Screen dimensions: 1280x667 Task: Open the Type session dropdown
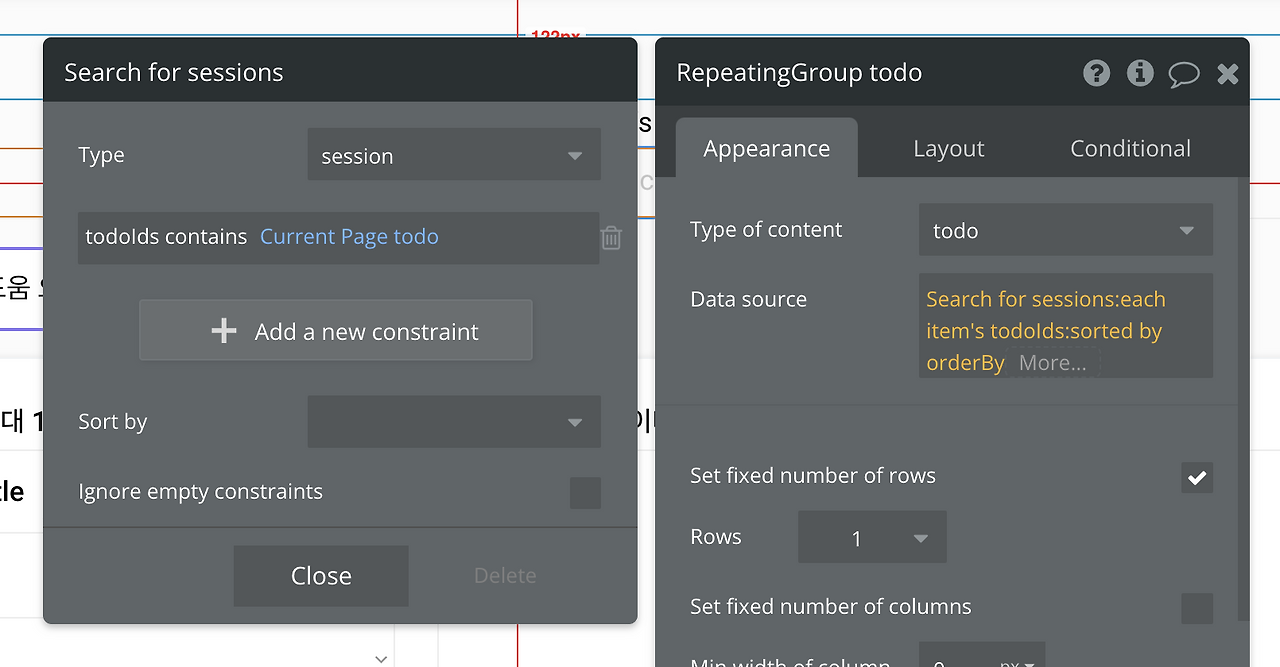(x=454, y=155)
